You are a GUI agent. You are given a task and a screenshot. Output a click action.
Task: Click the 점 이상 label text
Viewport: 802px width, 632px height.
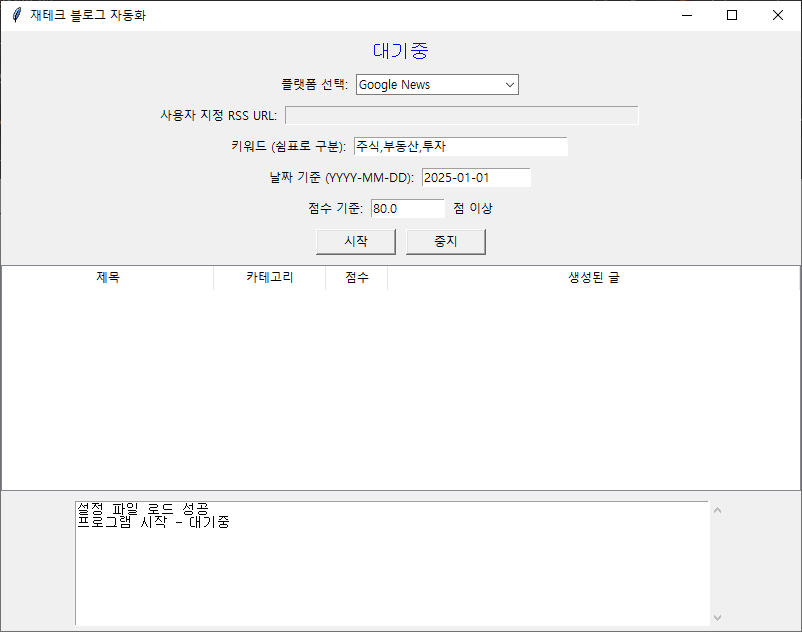(473, 208)
